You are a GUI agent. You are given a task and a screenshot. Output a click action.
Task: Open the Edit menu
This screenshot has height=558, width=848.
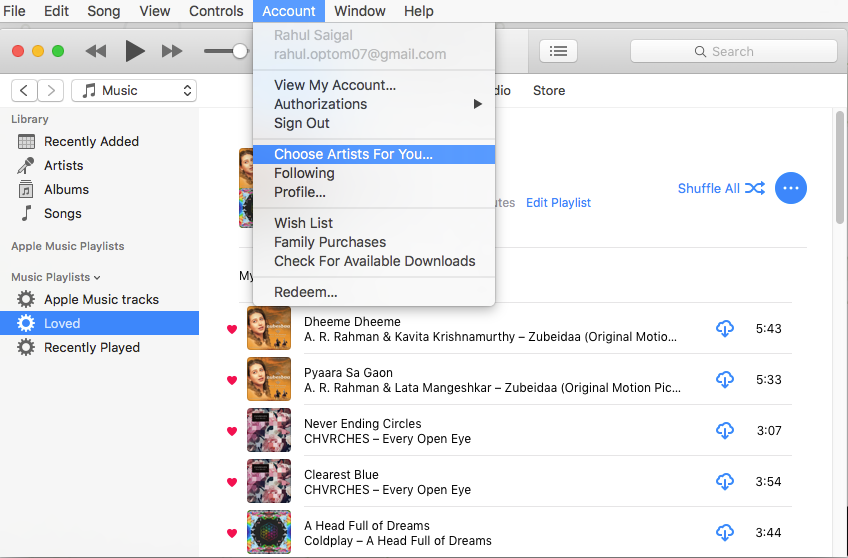pyautogui.click(x=56, y=11)
